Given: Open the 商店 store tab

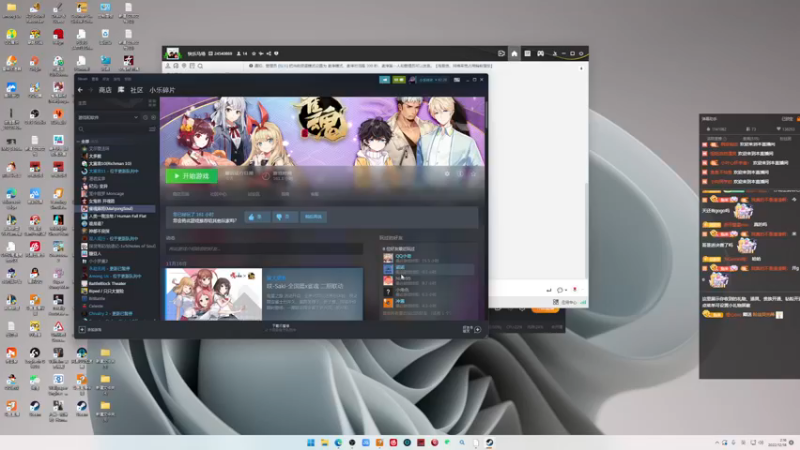Looking at the screenshot, I should pos(105,90).
